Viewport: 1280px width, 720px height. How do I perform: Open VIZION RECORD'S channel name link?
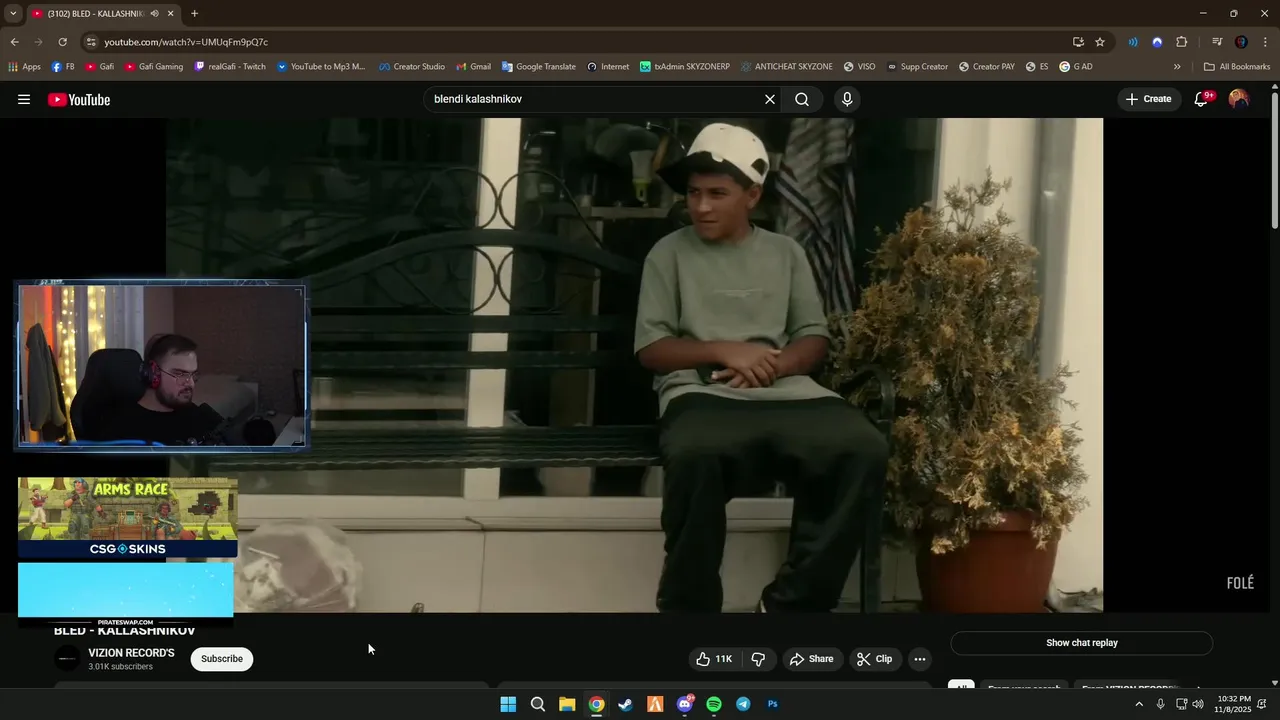pos(131,653)
